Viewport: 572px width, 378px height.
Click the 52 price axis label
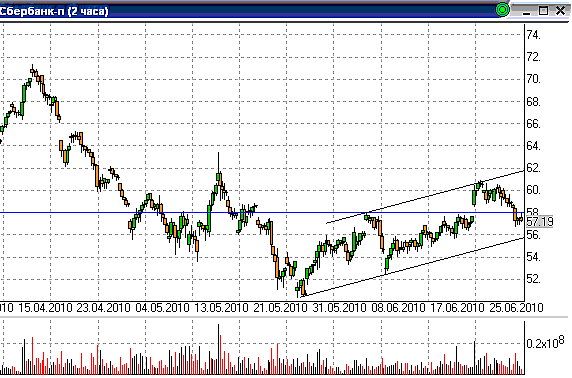point(533,279)
